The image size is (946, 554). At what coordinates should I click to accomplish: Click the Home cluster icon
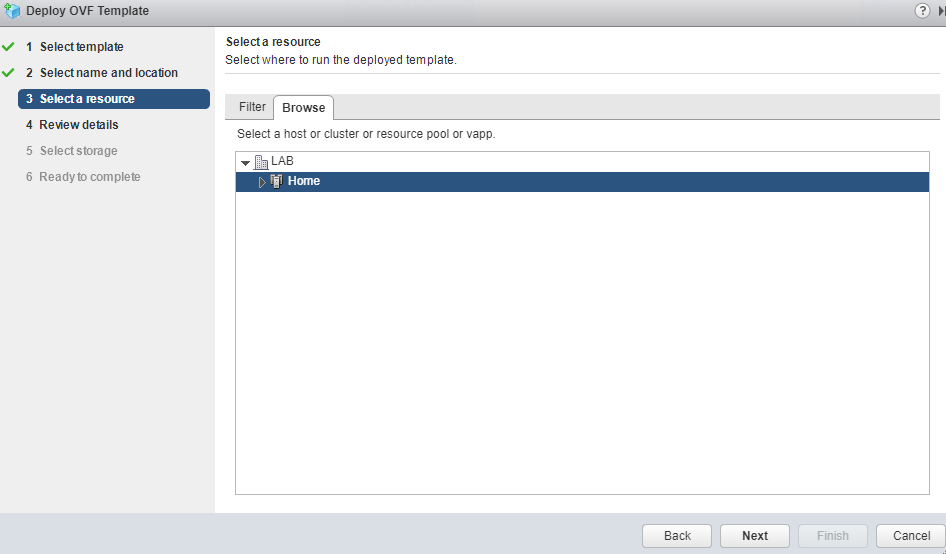coord(277,181)
